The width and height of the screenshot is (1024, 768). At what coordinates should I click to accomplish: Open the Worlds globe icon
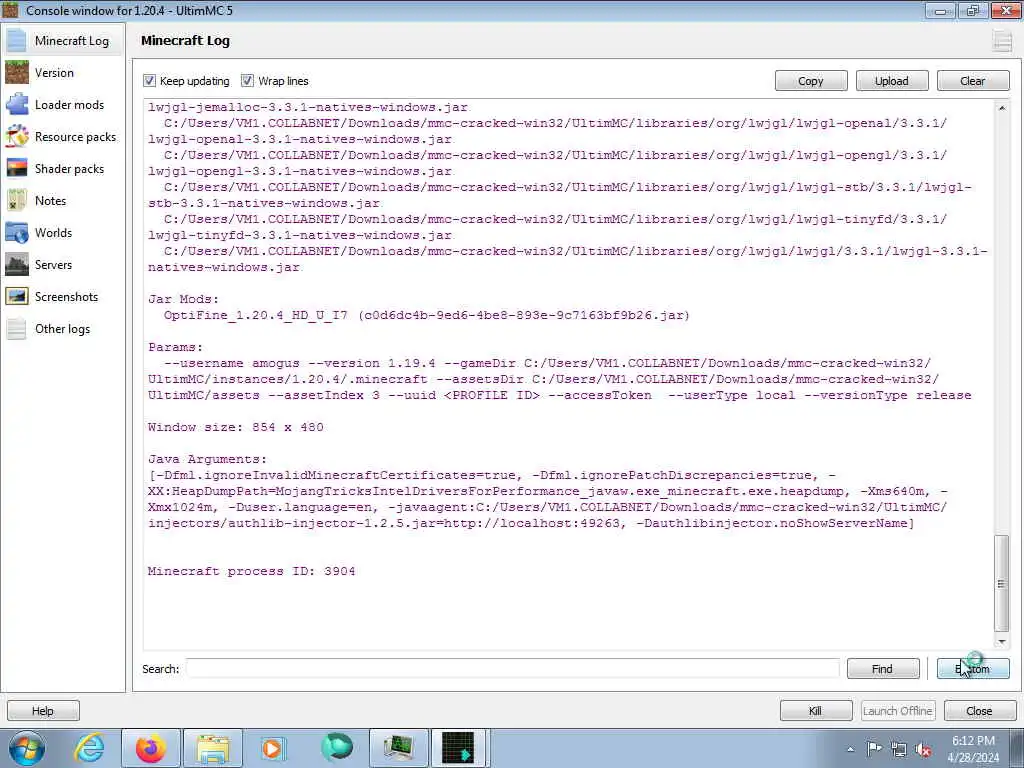[x=16, y=232]
